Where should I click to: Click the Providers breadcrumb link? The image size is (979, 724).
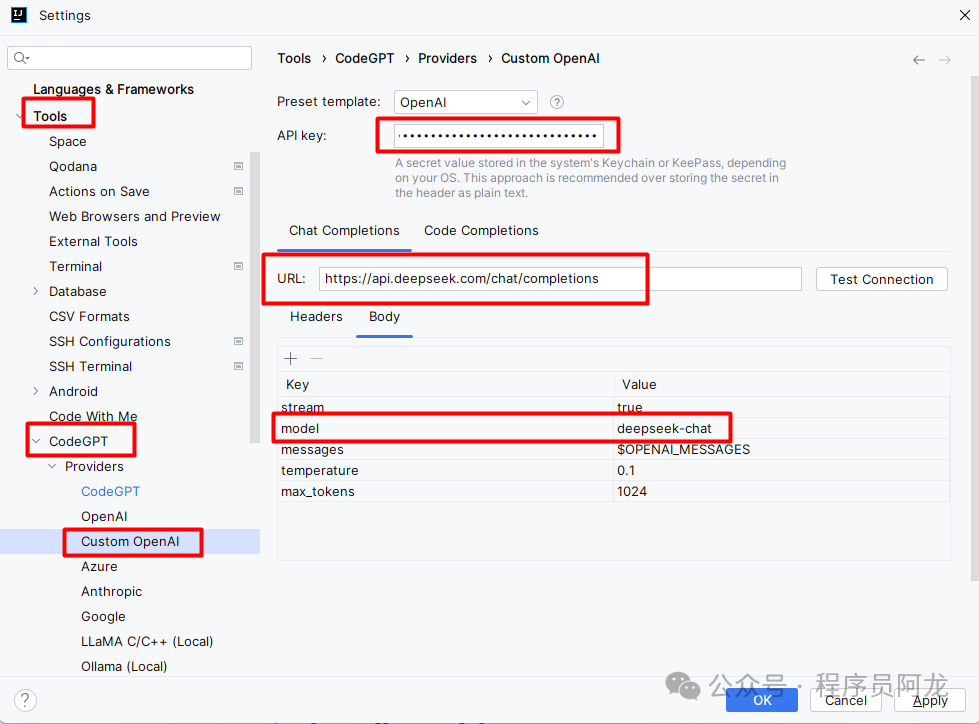click(447, 58)
